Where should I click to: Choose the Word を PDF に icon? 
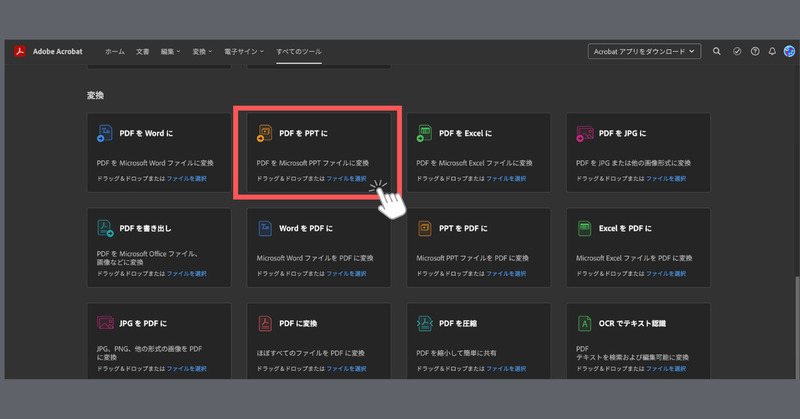265,228
